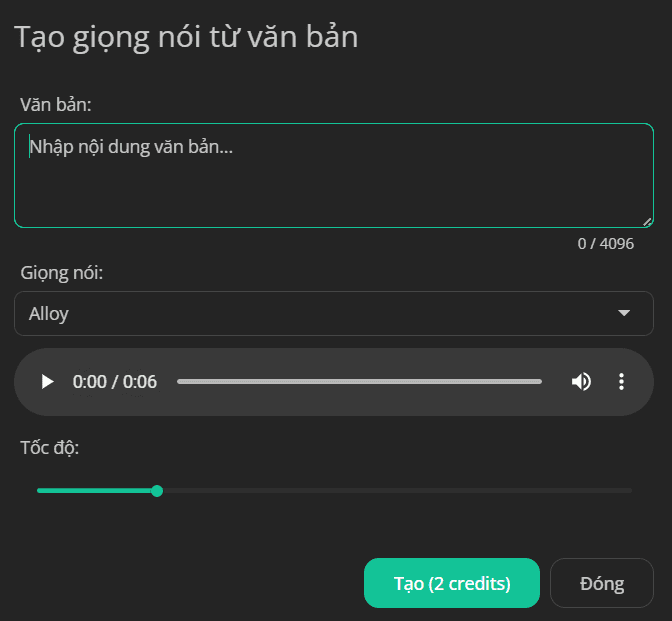
Task: Click the unfilled speed slider track
Action: click(x=397, y=491)
